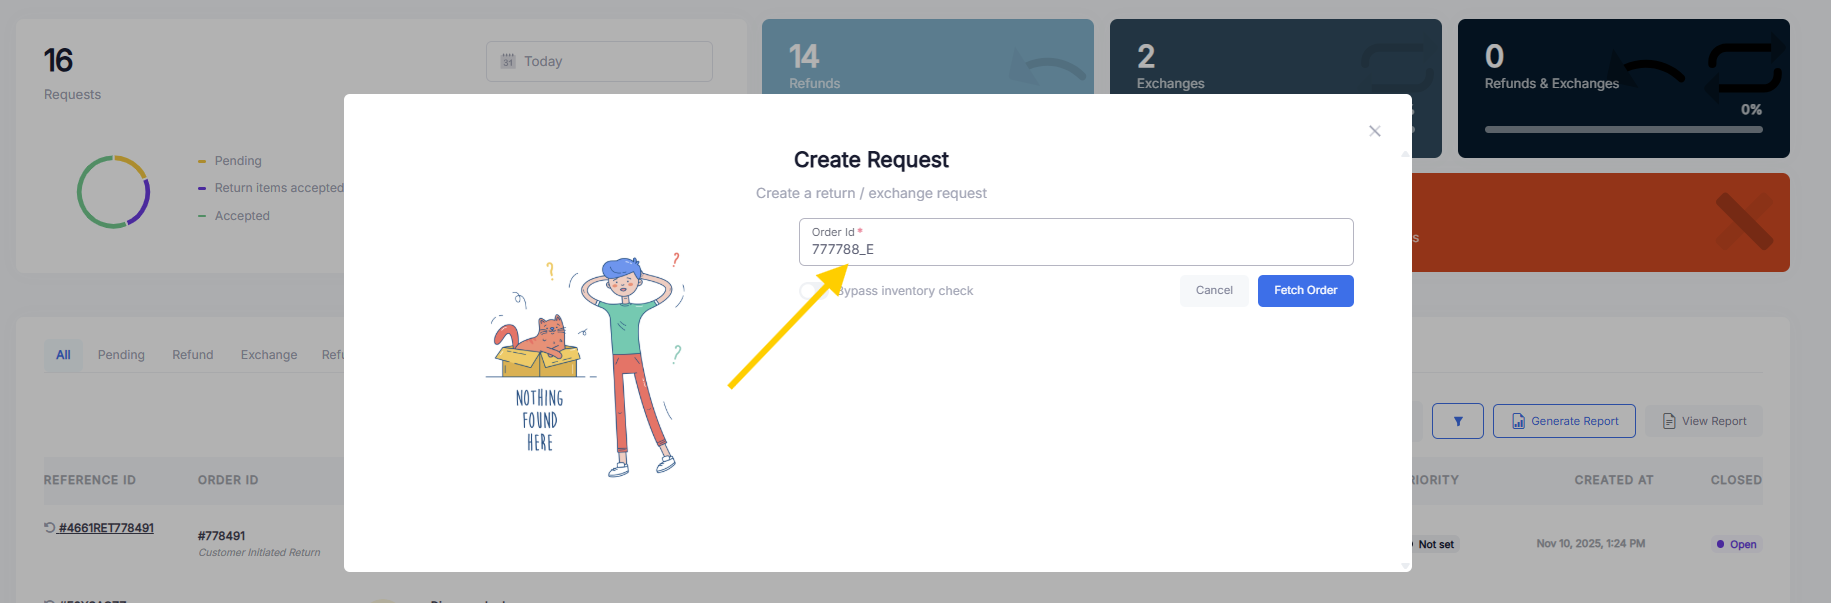This screenshot has height=603, width=1831.
Task: Click the Pending legend entry
Action: point(229,161)
